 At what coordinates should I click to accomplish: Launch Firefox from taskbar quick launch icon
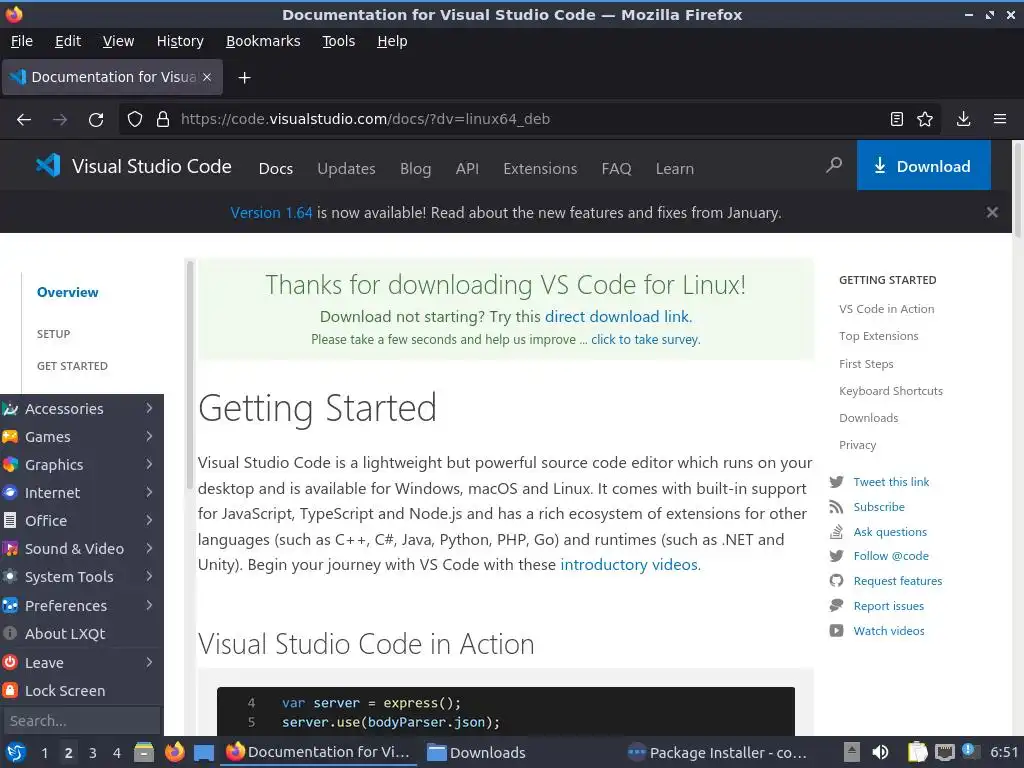click(x=174, y=753)
